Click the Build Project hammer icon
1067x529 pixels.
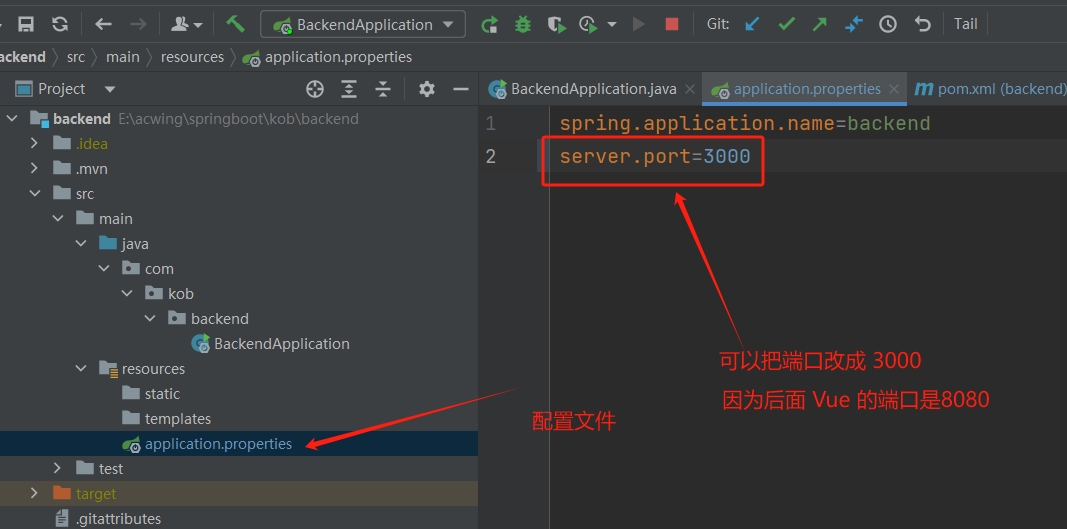235,24
